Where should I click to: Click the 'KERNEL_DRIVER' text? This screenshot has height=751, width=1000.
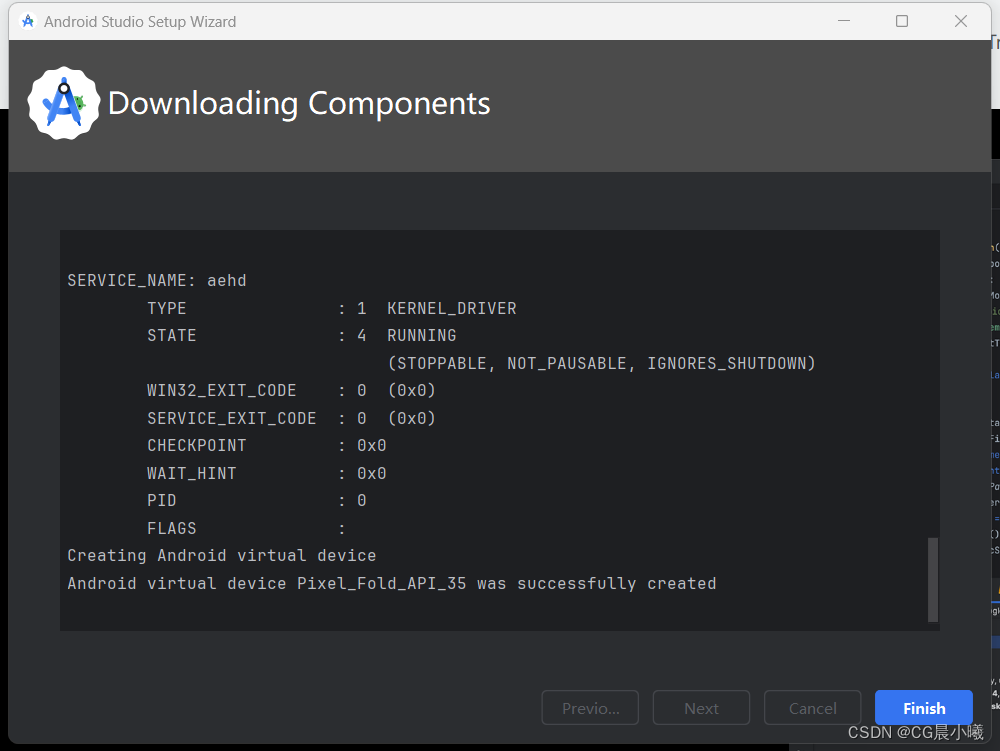(452, 309)
